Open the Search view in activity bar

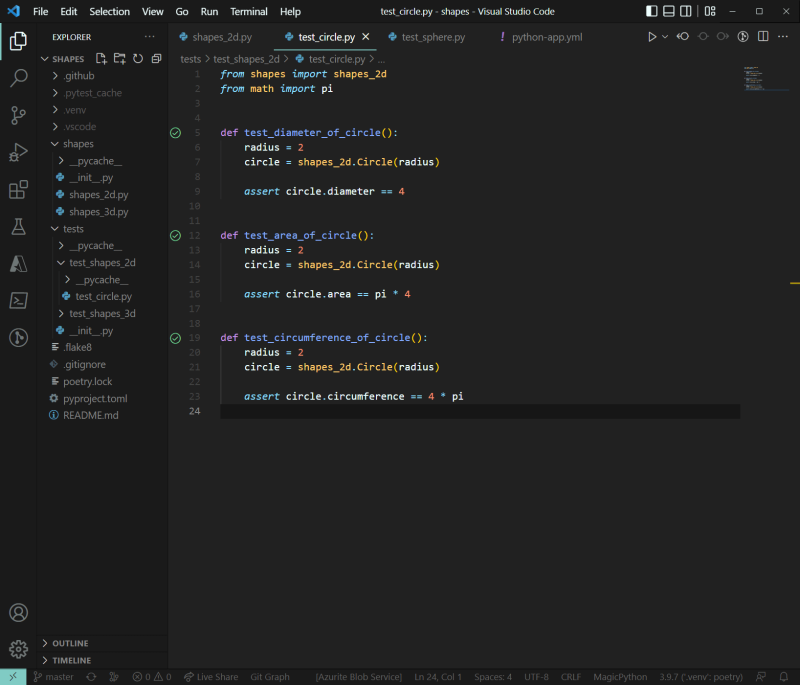(x=18, y=78)
